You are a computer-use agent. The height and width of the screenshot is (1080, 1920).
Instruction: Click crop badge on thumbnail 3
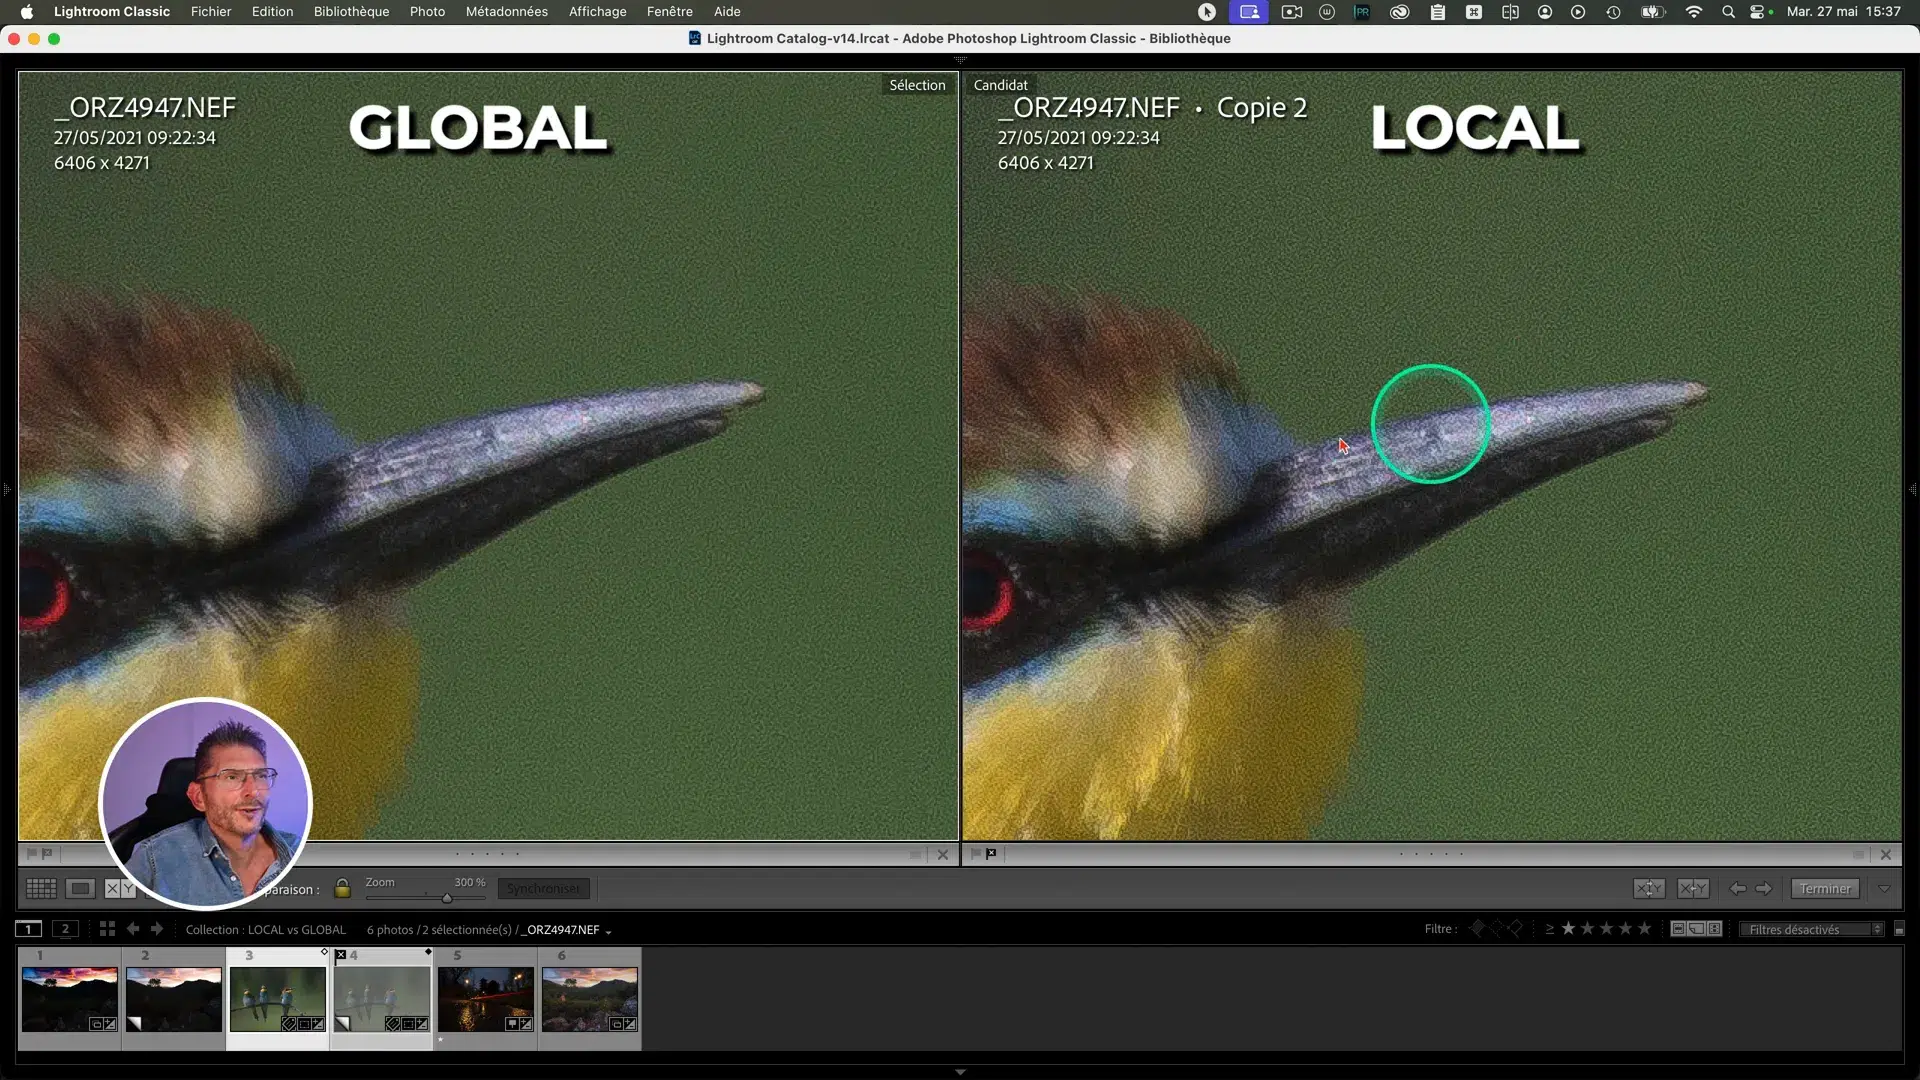pyautogui.click(x=304, y=1024)
